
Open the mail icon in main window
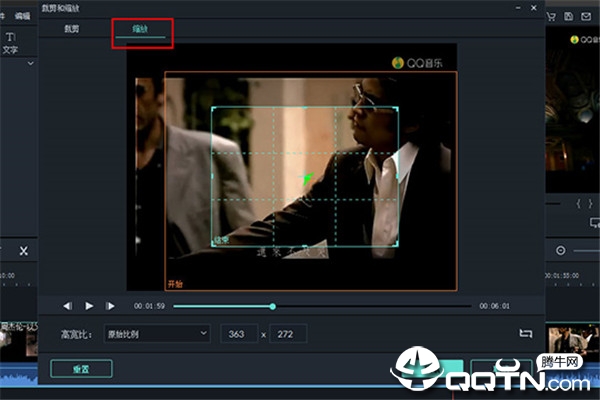586,16
